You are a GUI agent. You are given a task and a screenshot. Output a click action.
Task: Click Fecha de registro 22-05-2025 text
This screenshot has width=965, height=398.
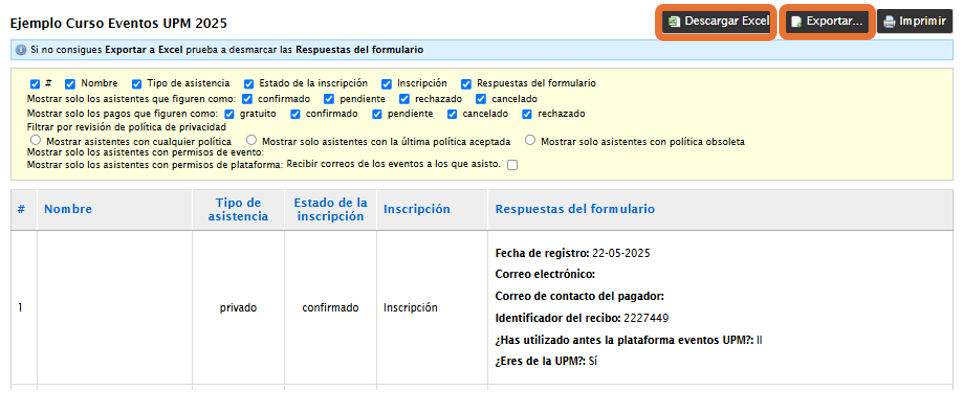pyautogui.click(x=572, y=253)
